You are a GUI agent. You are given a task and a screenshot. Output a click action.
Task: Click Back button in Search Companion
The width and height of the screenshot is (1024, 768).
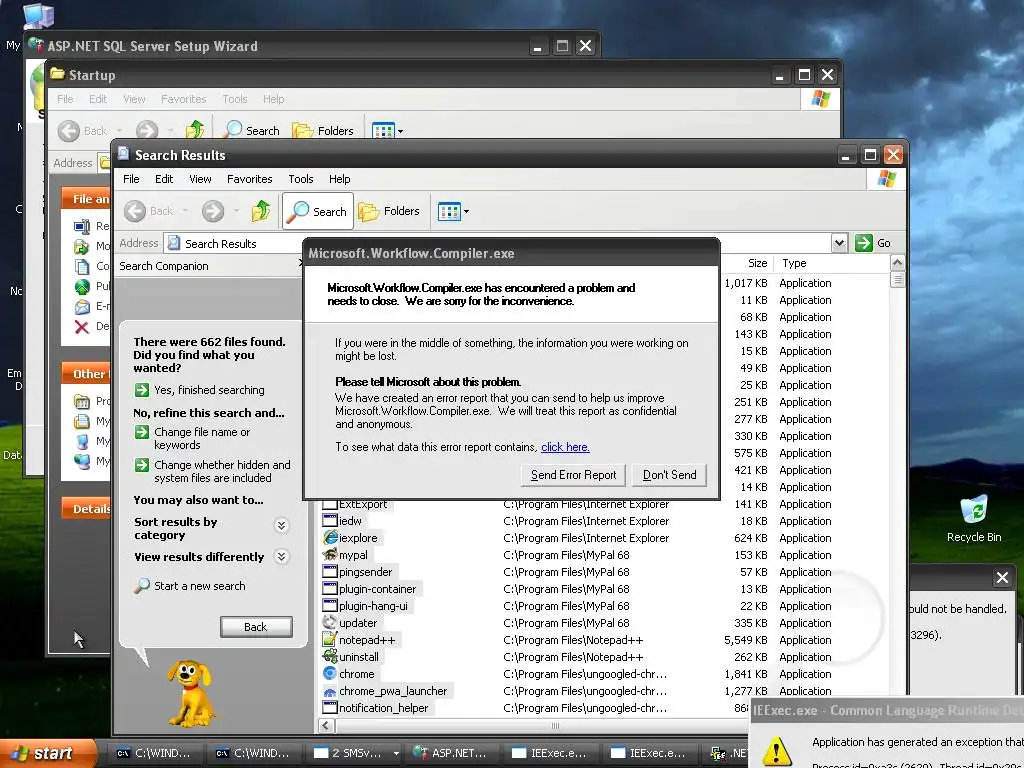[256, 627]
